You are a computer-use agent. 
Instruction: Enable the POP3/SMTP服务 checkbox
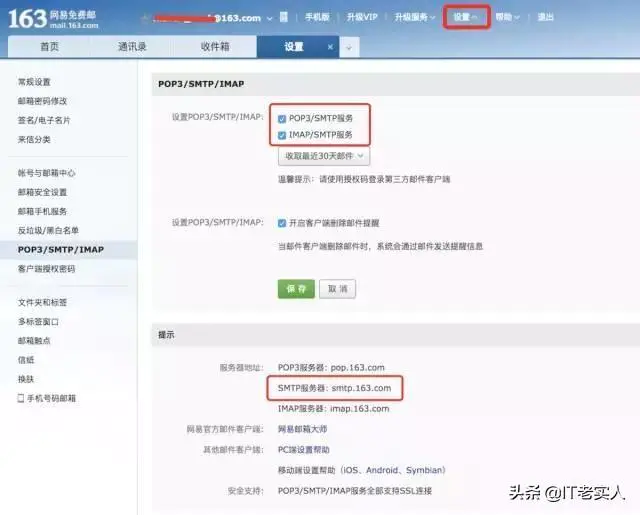(x=282, y=119)
